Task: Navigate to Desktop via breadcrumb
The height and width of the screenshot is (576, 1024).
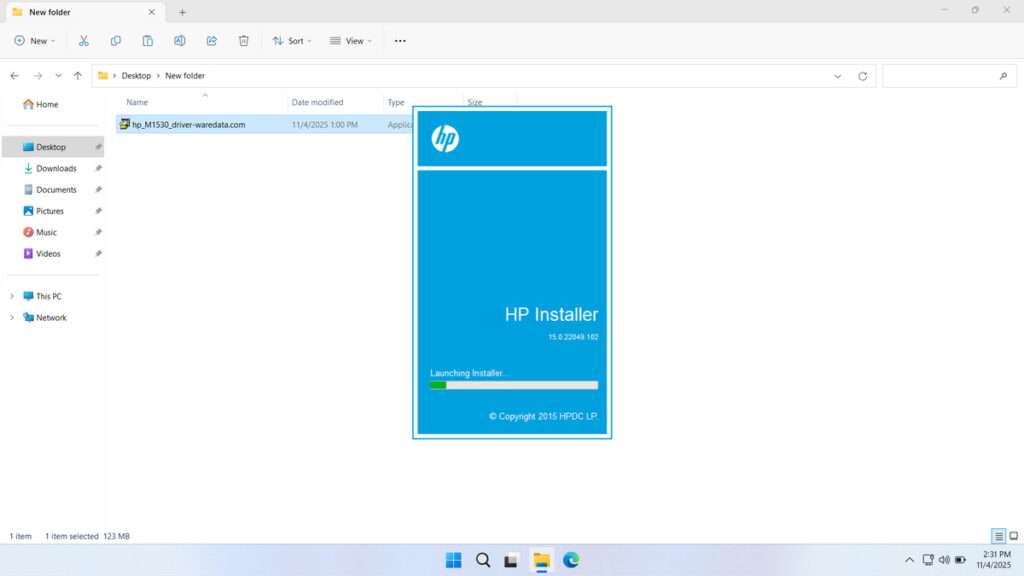Action: tap(136, 75)
